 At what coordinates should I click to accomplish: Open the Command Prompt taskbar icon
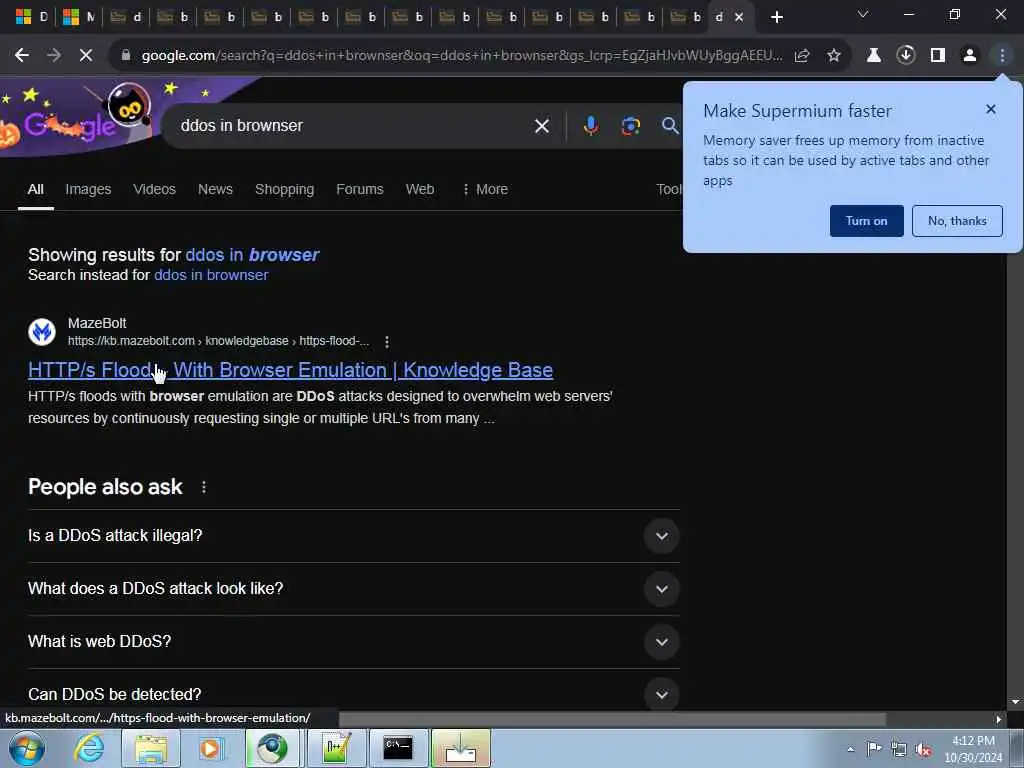[x=398, y=748]
